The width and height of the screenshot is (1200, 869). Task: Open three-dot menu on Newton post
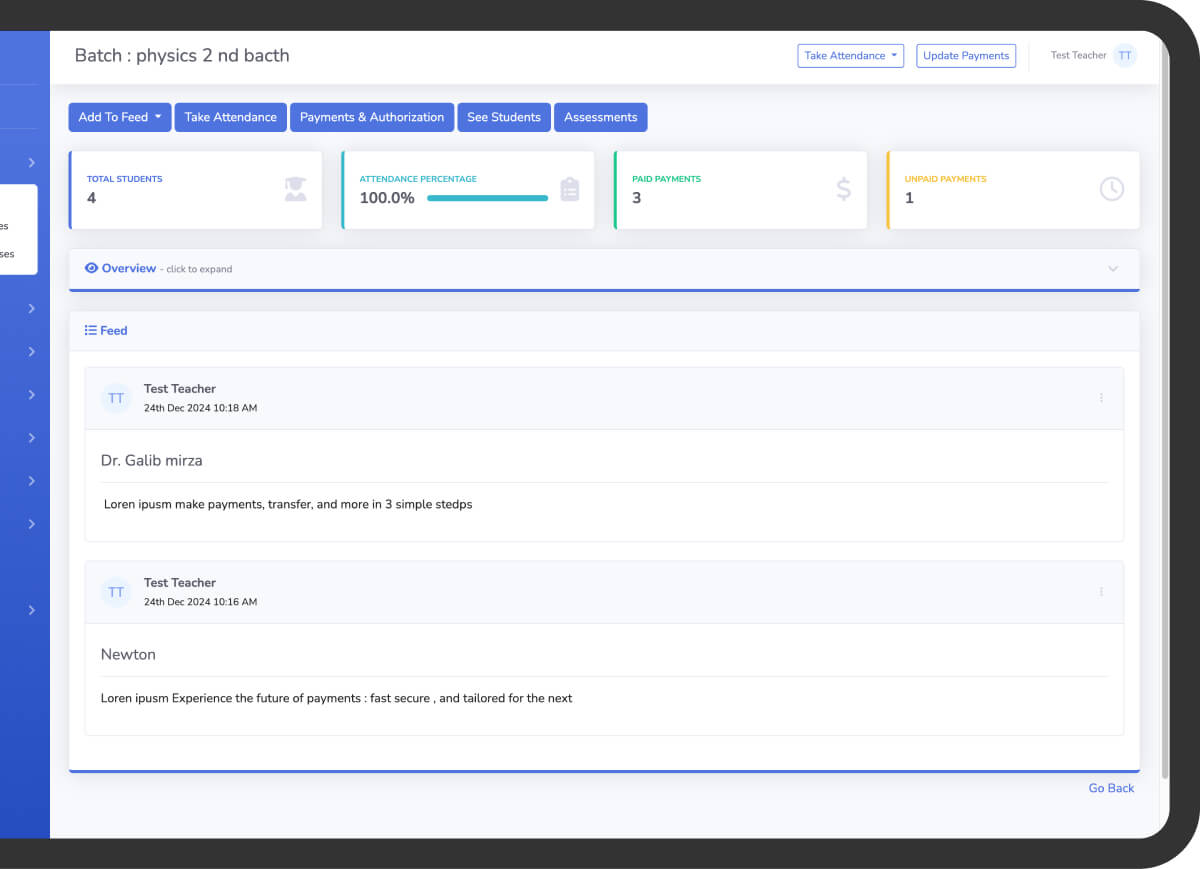click(x=1101, y=592)
